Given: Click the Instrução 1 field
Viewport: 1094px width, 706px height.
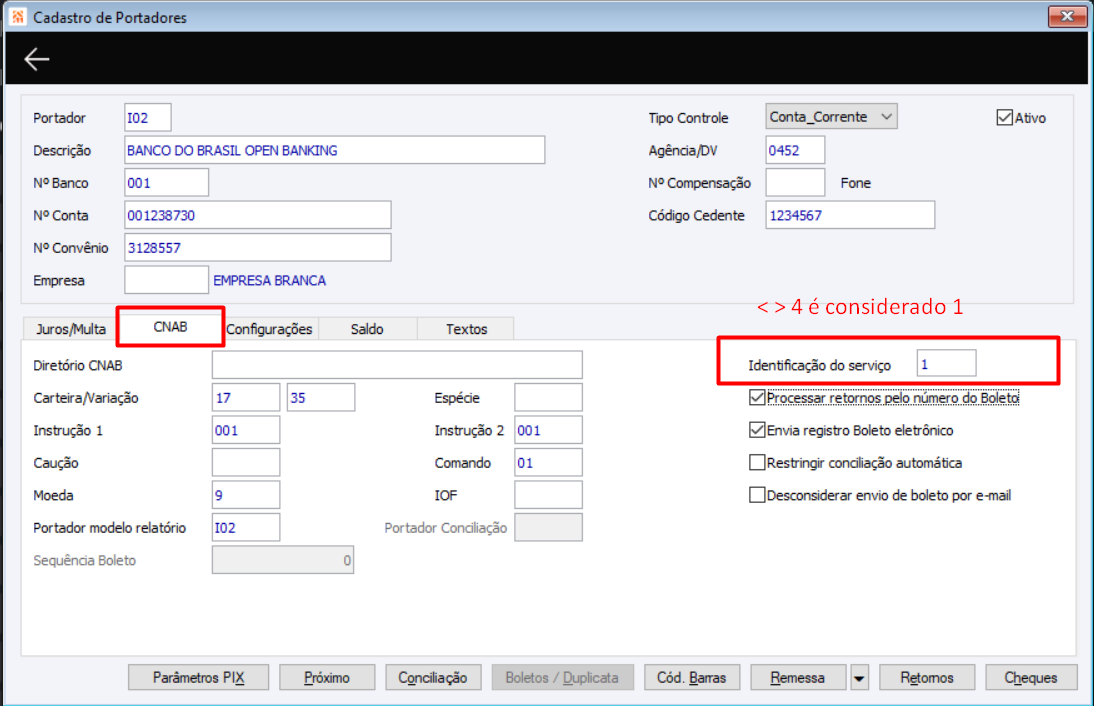Looking at the screenshot, I should (x=246, y=430).
